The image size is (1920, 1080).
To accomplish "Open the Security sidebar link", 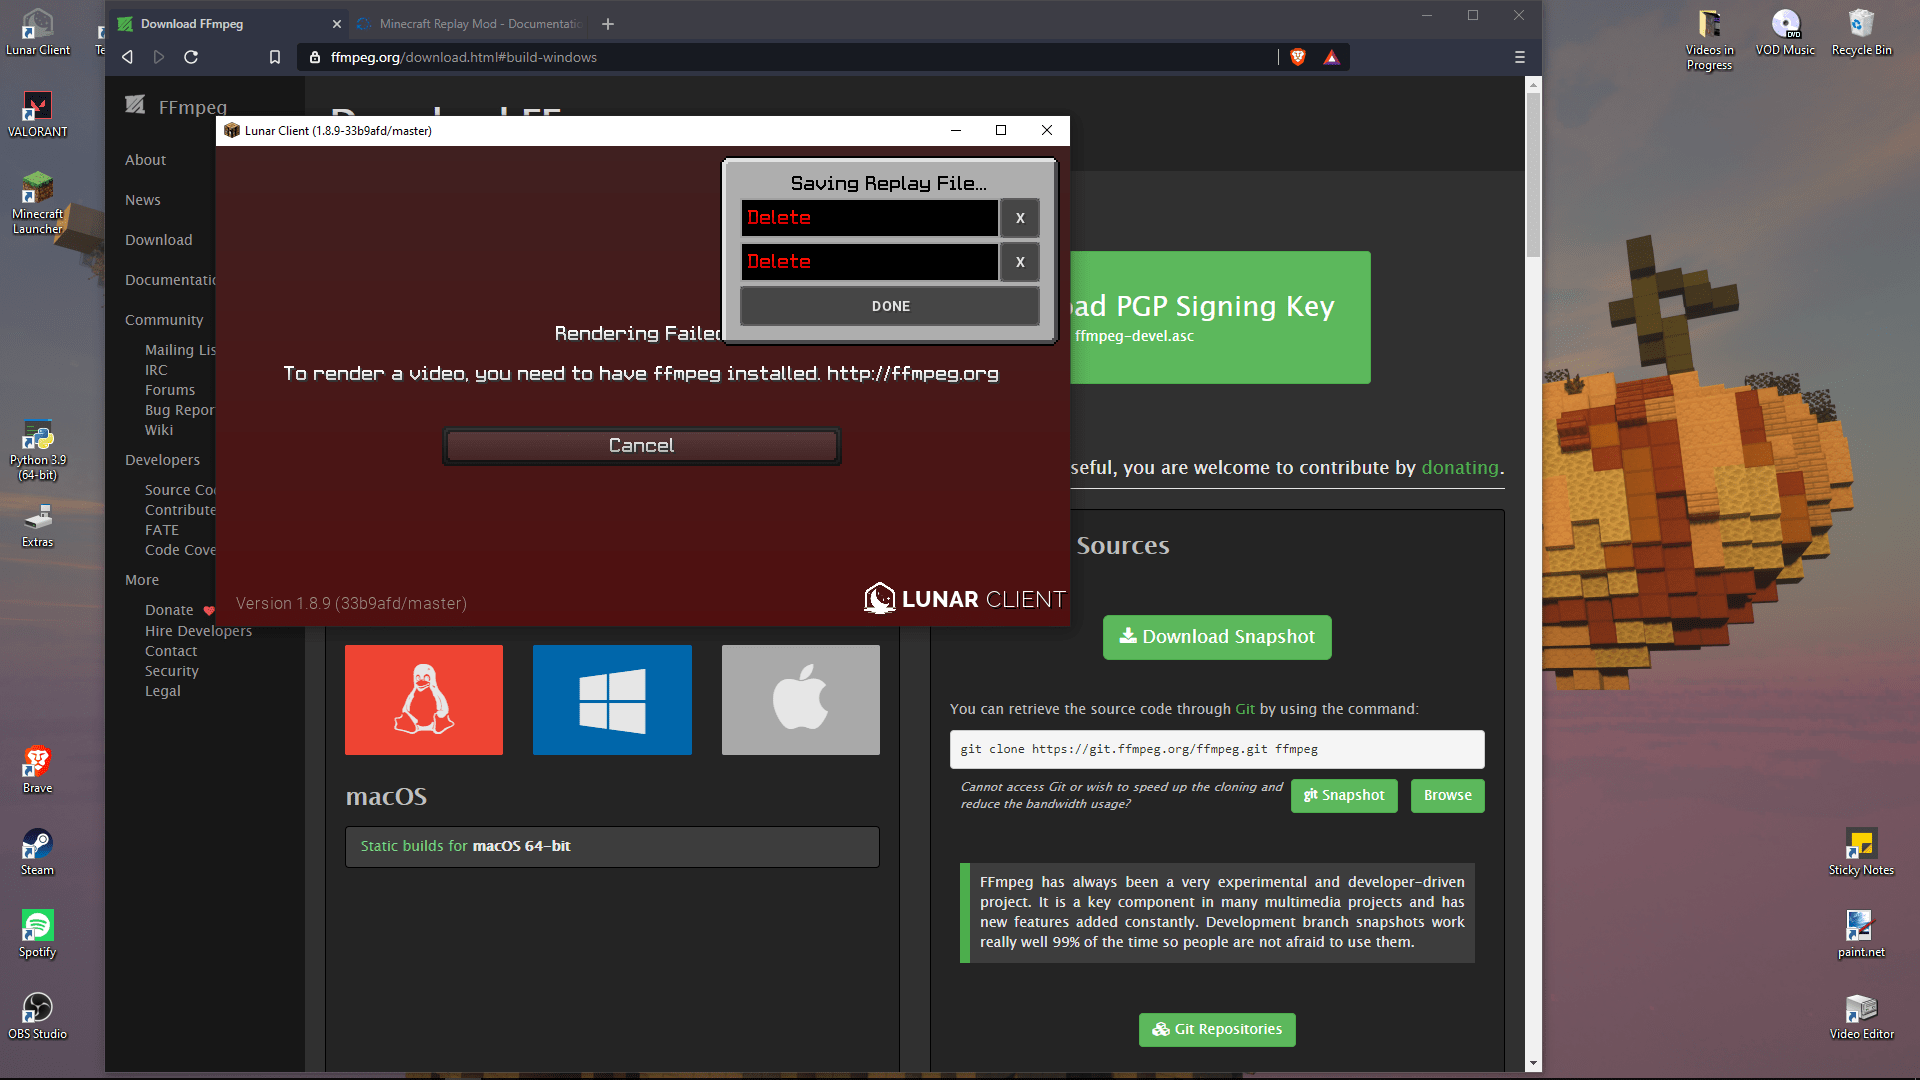I will (x=172, y=671).
